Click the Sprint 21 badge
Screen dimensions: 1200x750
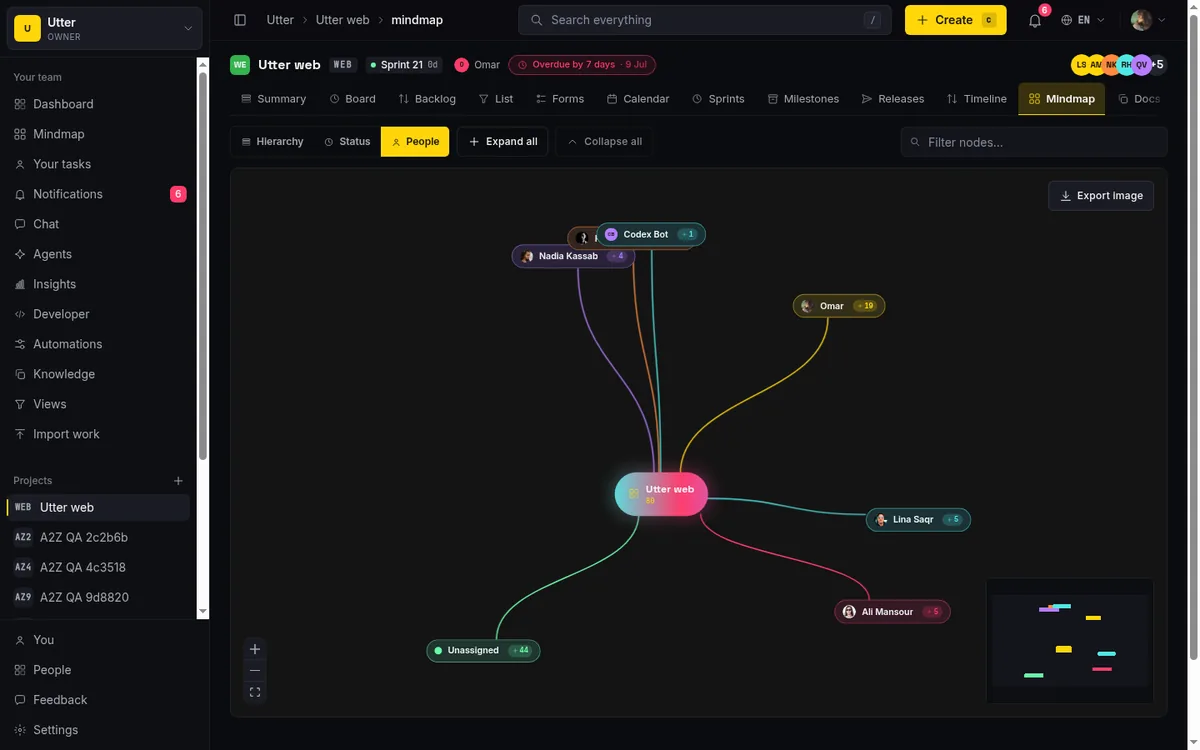click(x=404, y=65)
